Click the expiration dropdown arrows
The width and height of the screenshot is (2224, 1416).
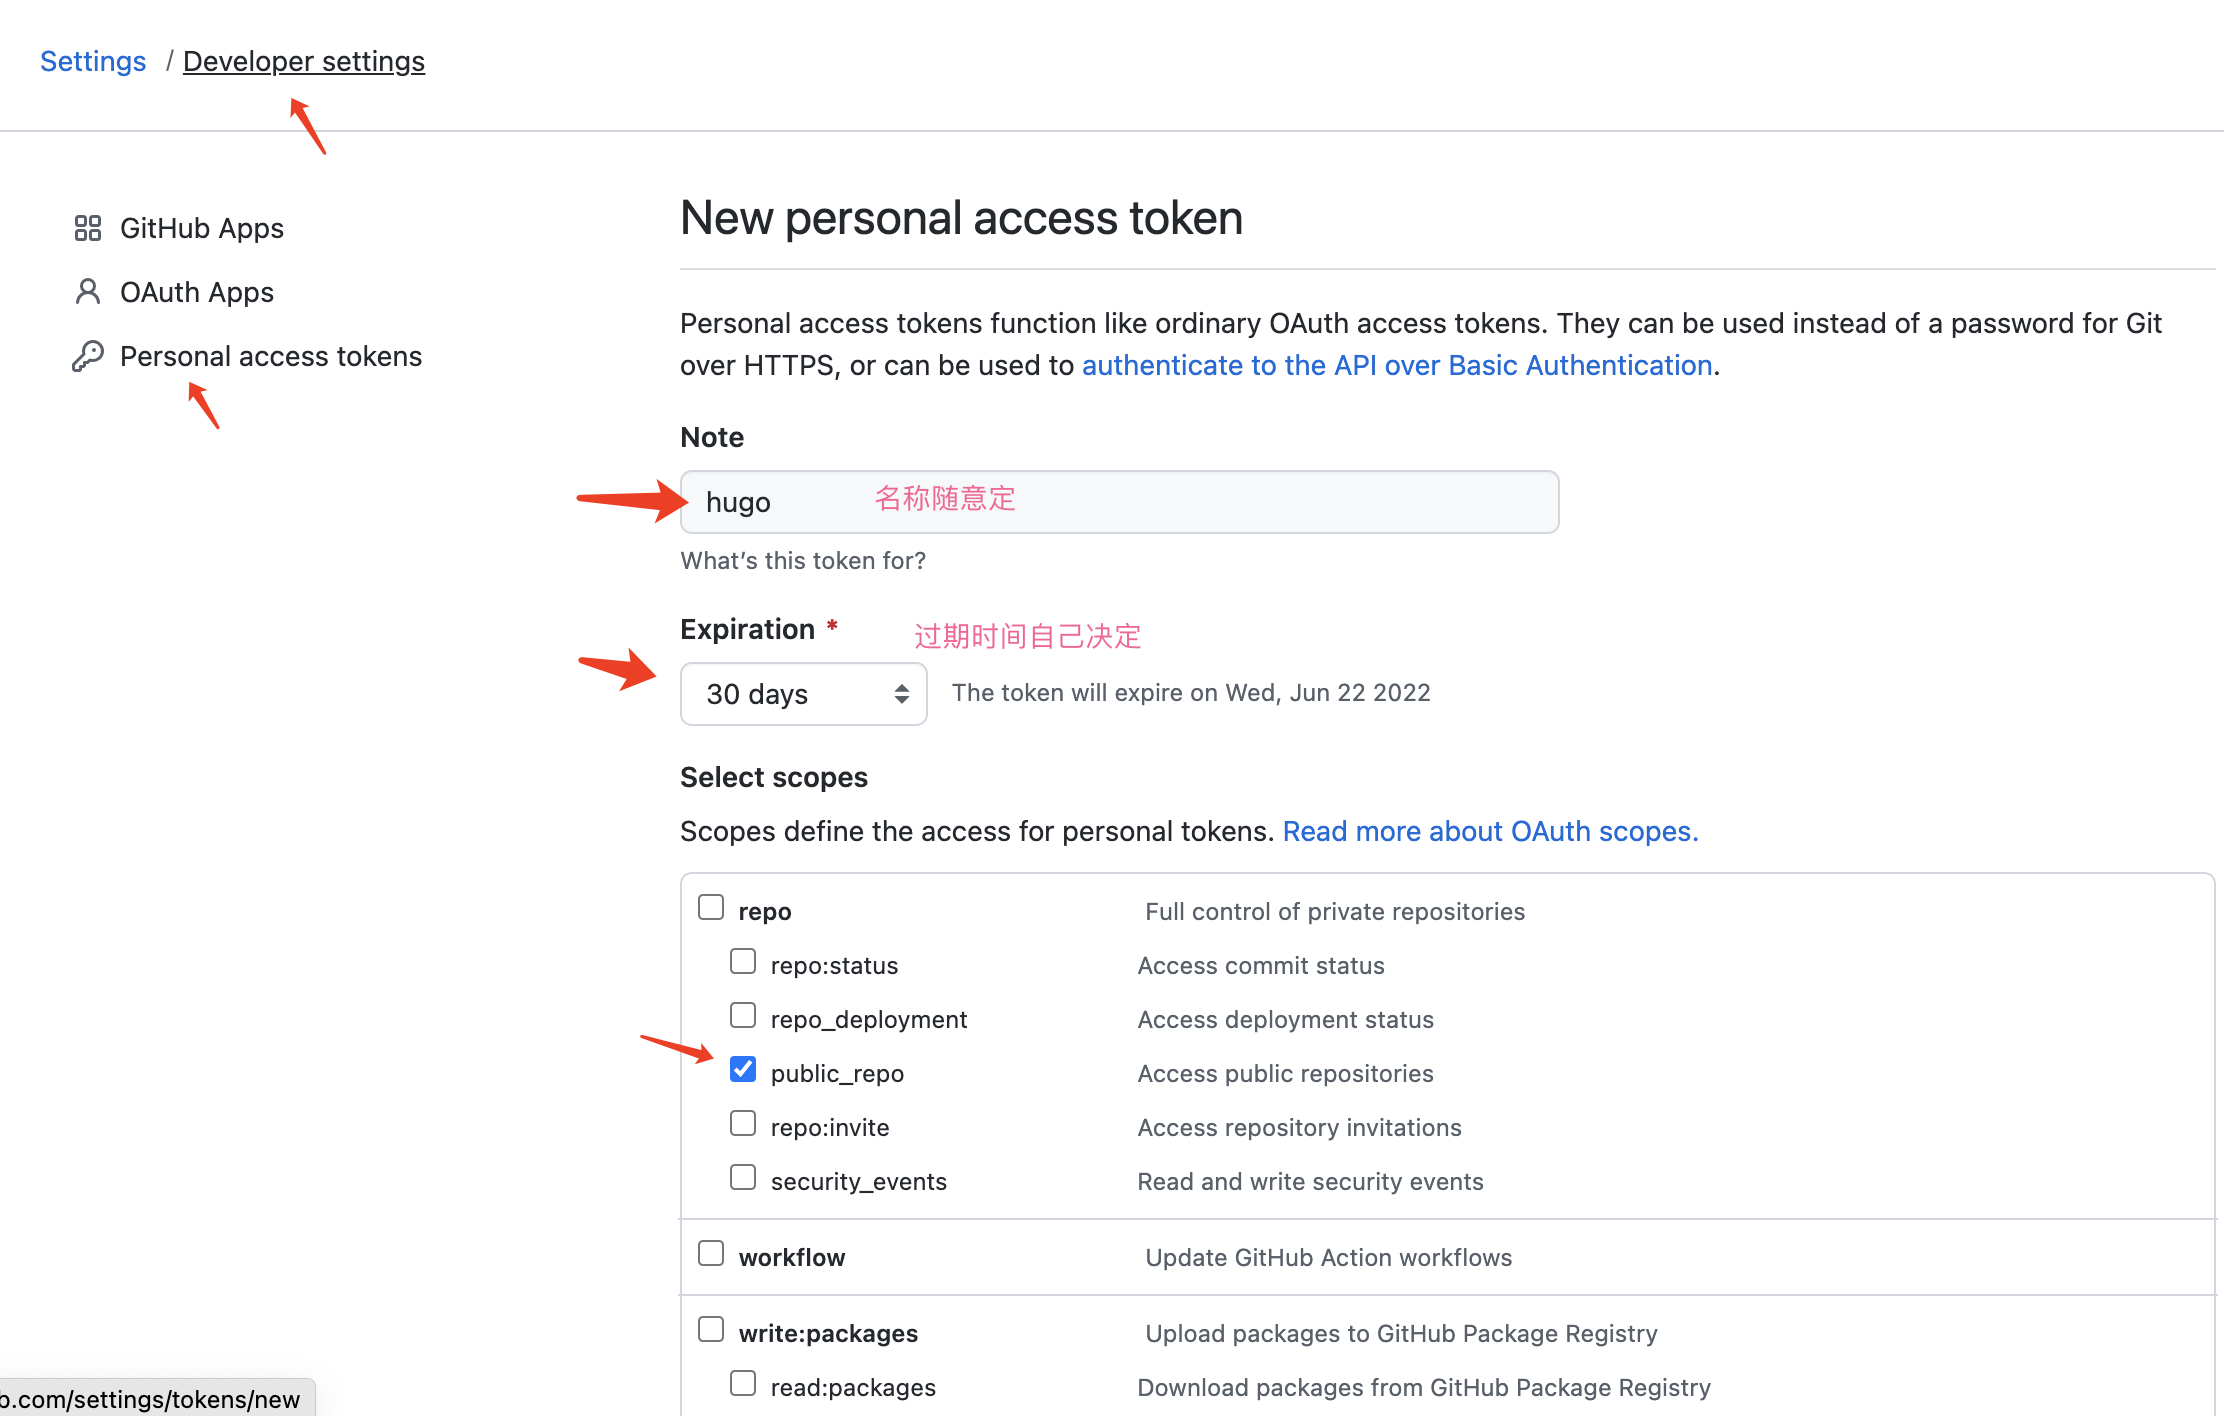(x=901, y=694)
